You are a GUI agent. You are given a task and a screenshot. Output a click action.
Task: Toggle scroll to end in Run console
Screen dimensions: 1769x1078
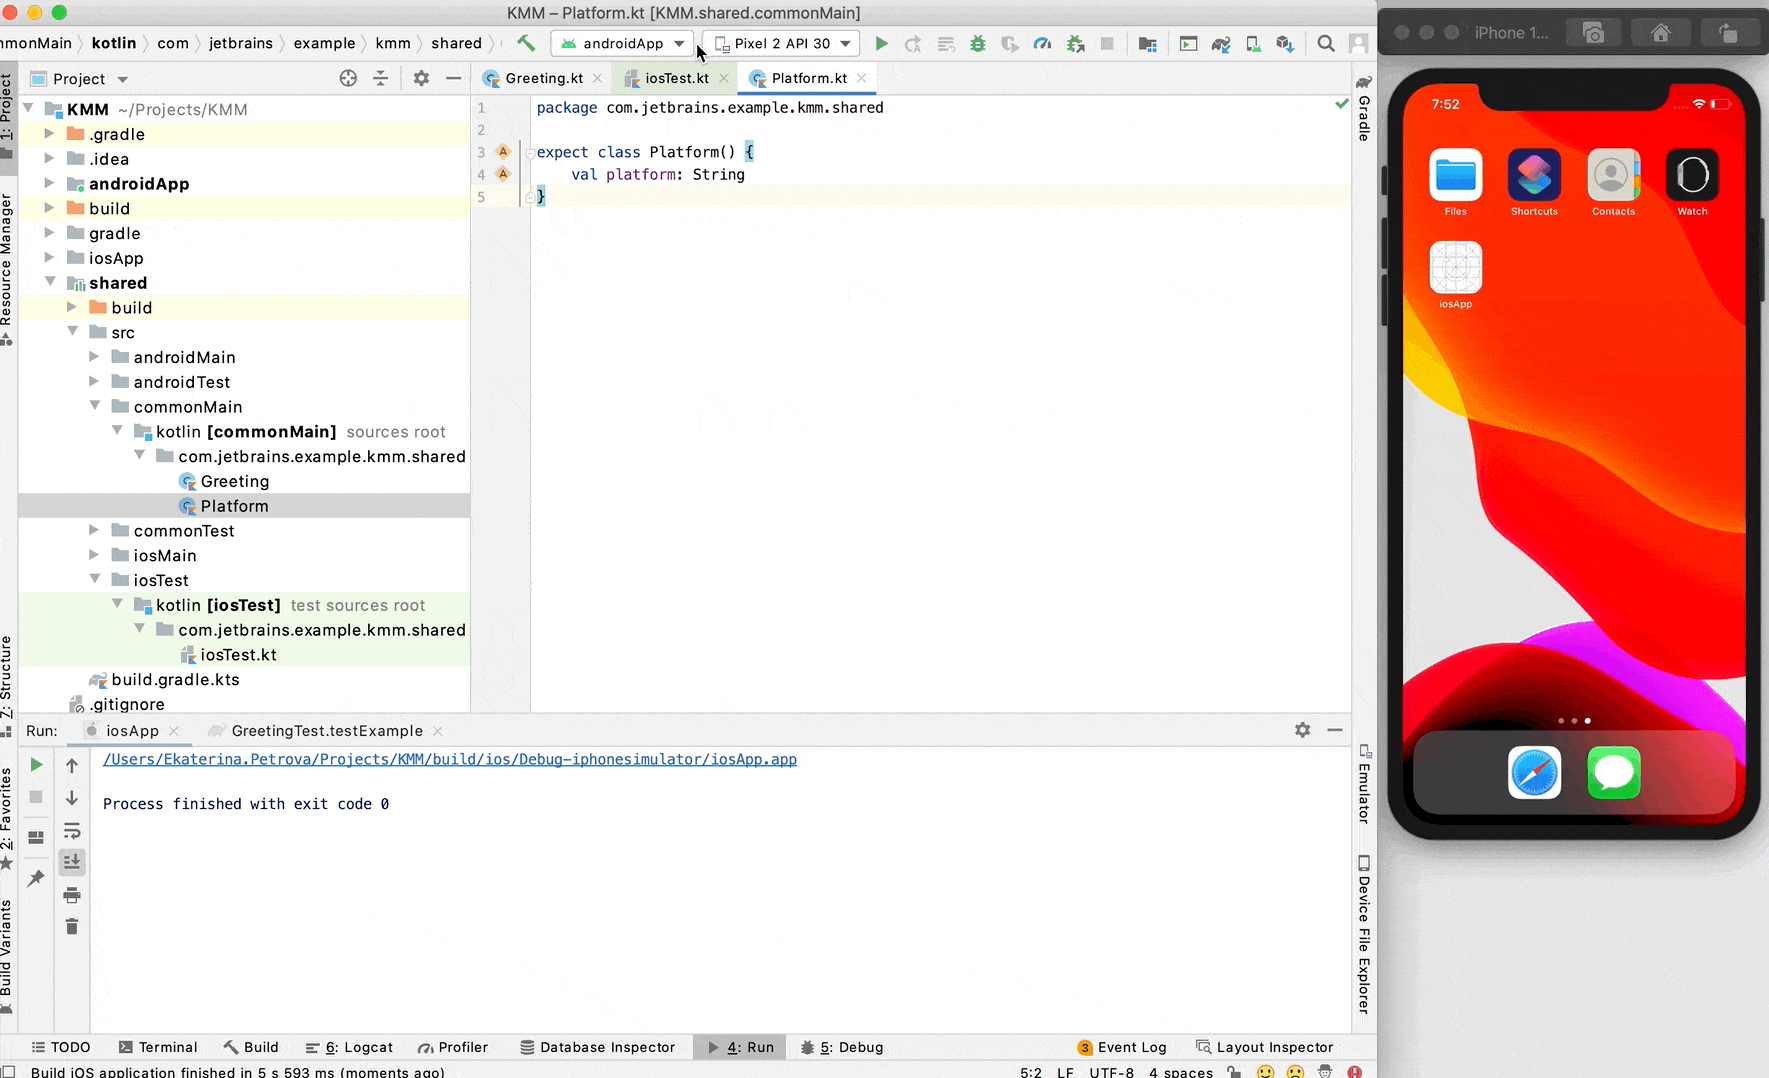[x=72, y=862]
